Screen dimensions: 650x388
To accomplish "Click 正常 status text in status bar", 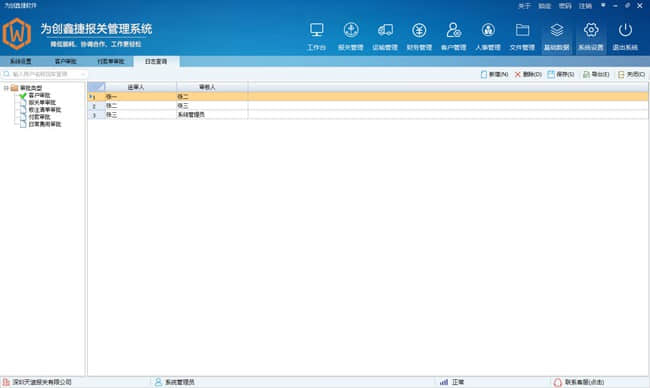I will [458, 382].
